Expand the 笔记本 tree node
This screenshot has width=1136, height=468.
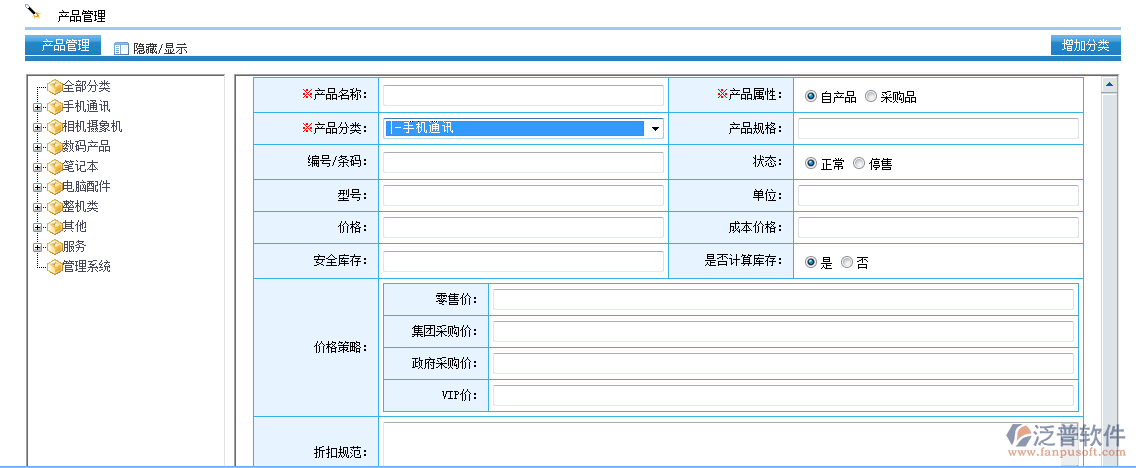pyautogui.click(x=37, y=167)
